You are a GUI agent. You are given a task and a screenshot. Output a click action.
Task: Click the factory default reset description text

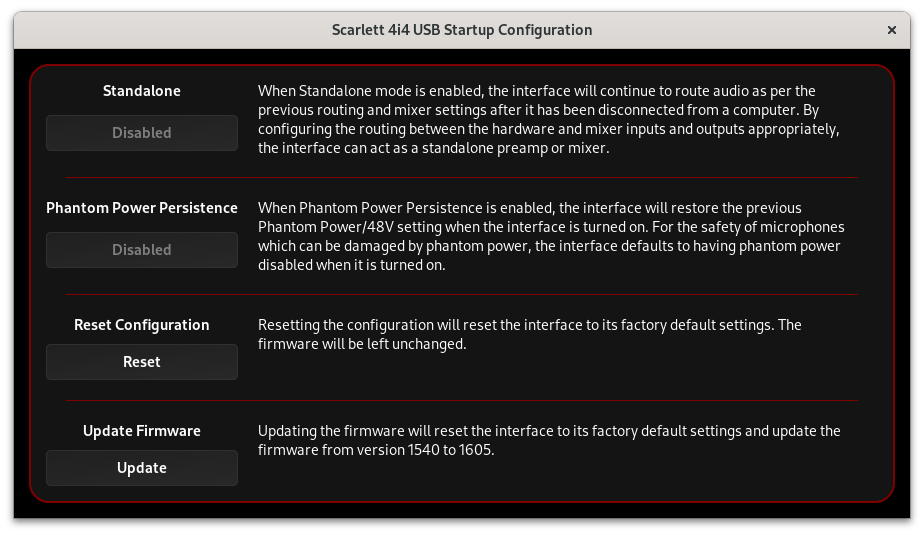point(530,326)
